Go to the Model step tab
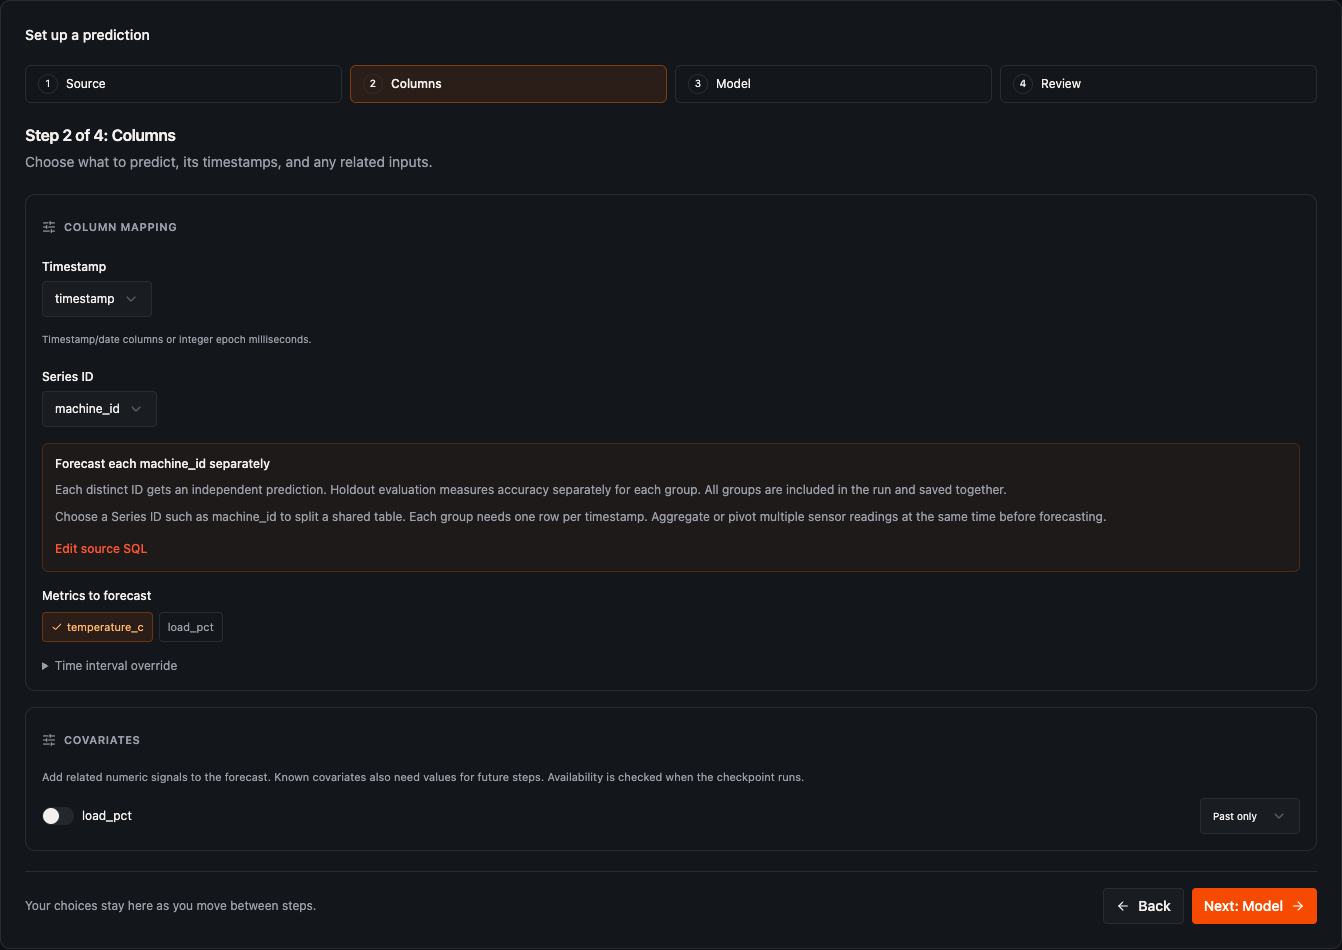The height and width of the screenshot is (950, 1342). 833,84
